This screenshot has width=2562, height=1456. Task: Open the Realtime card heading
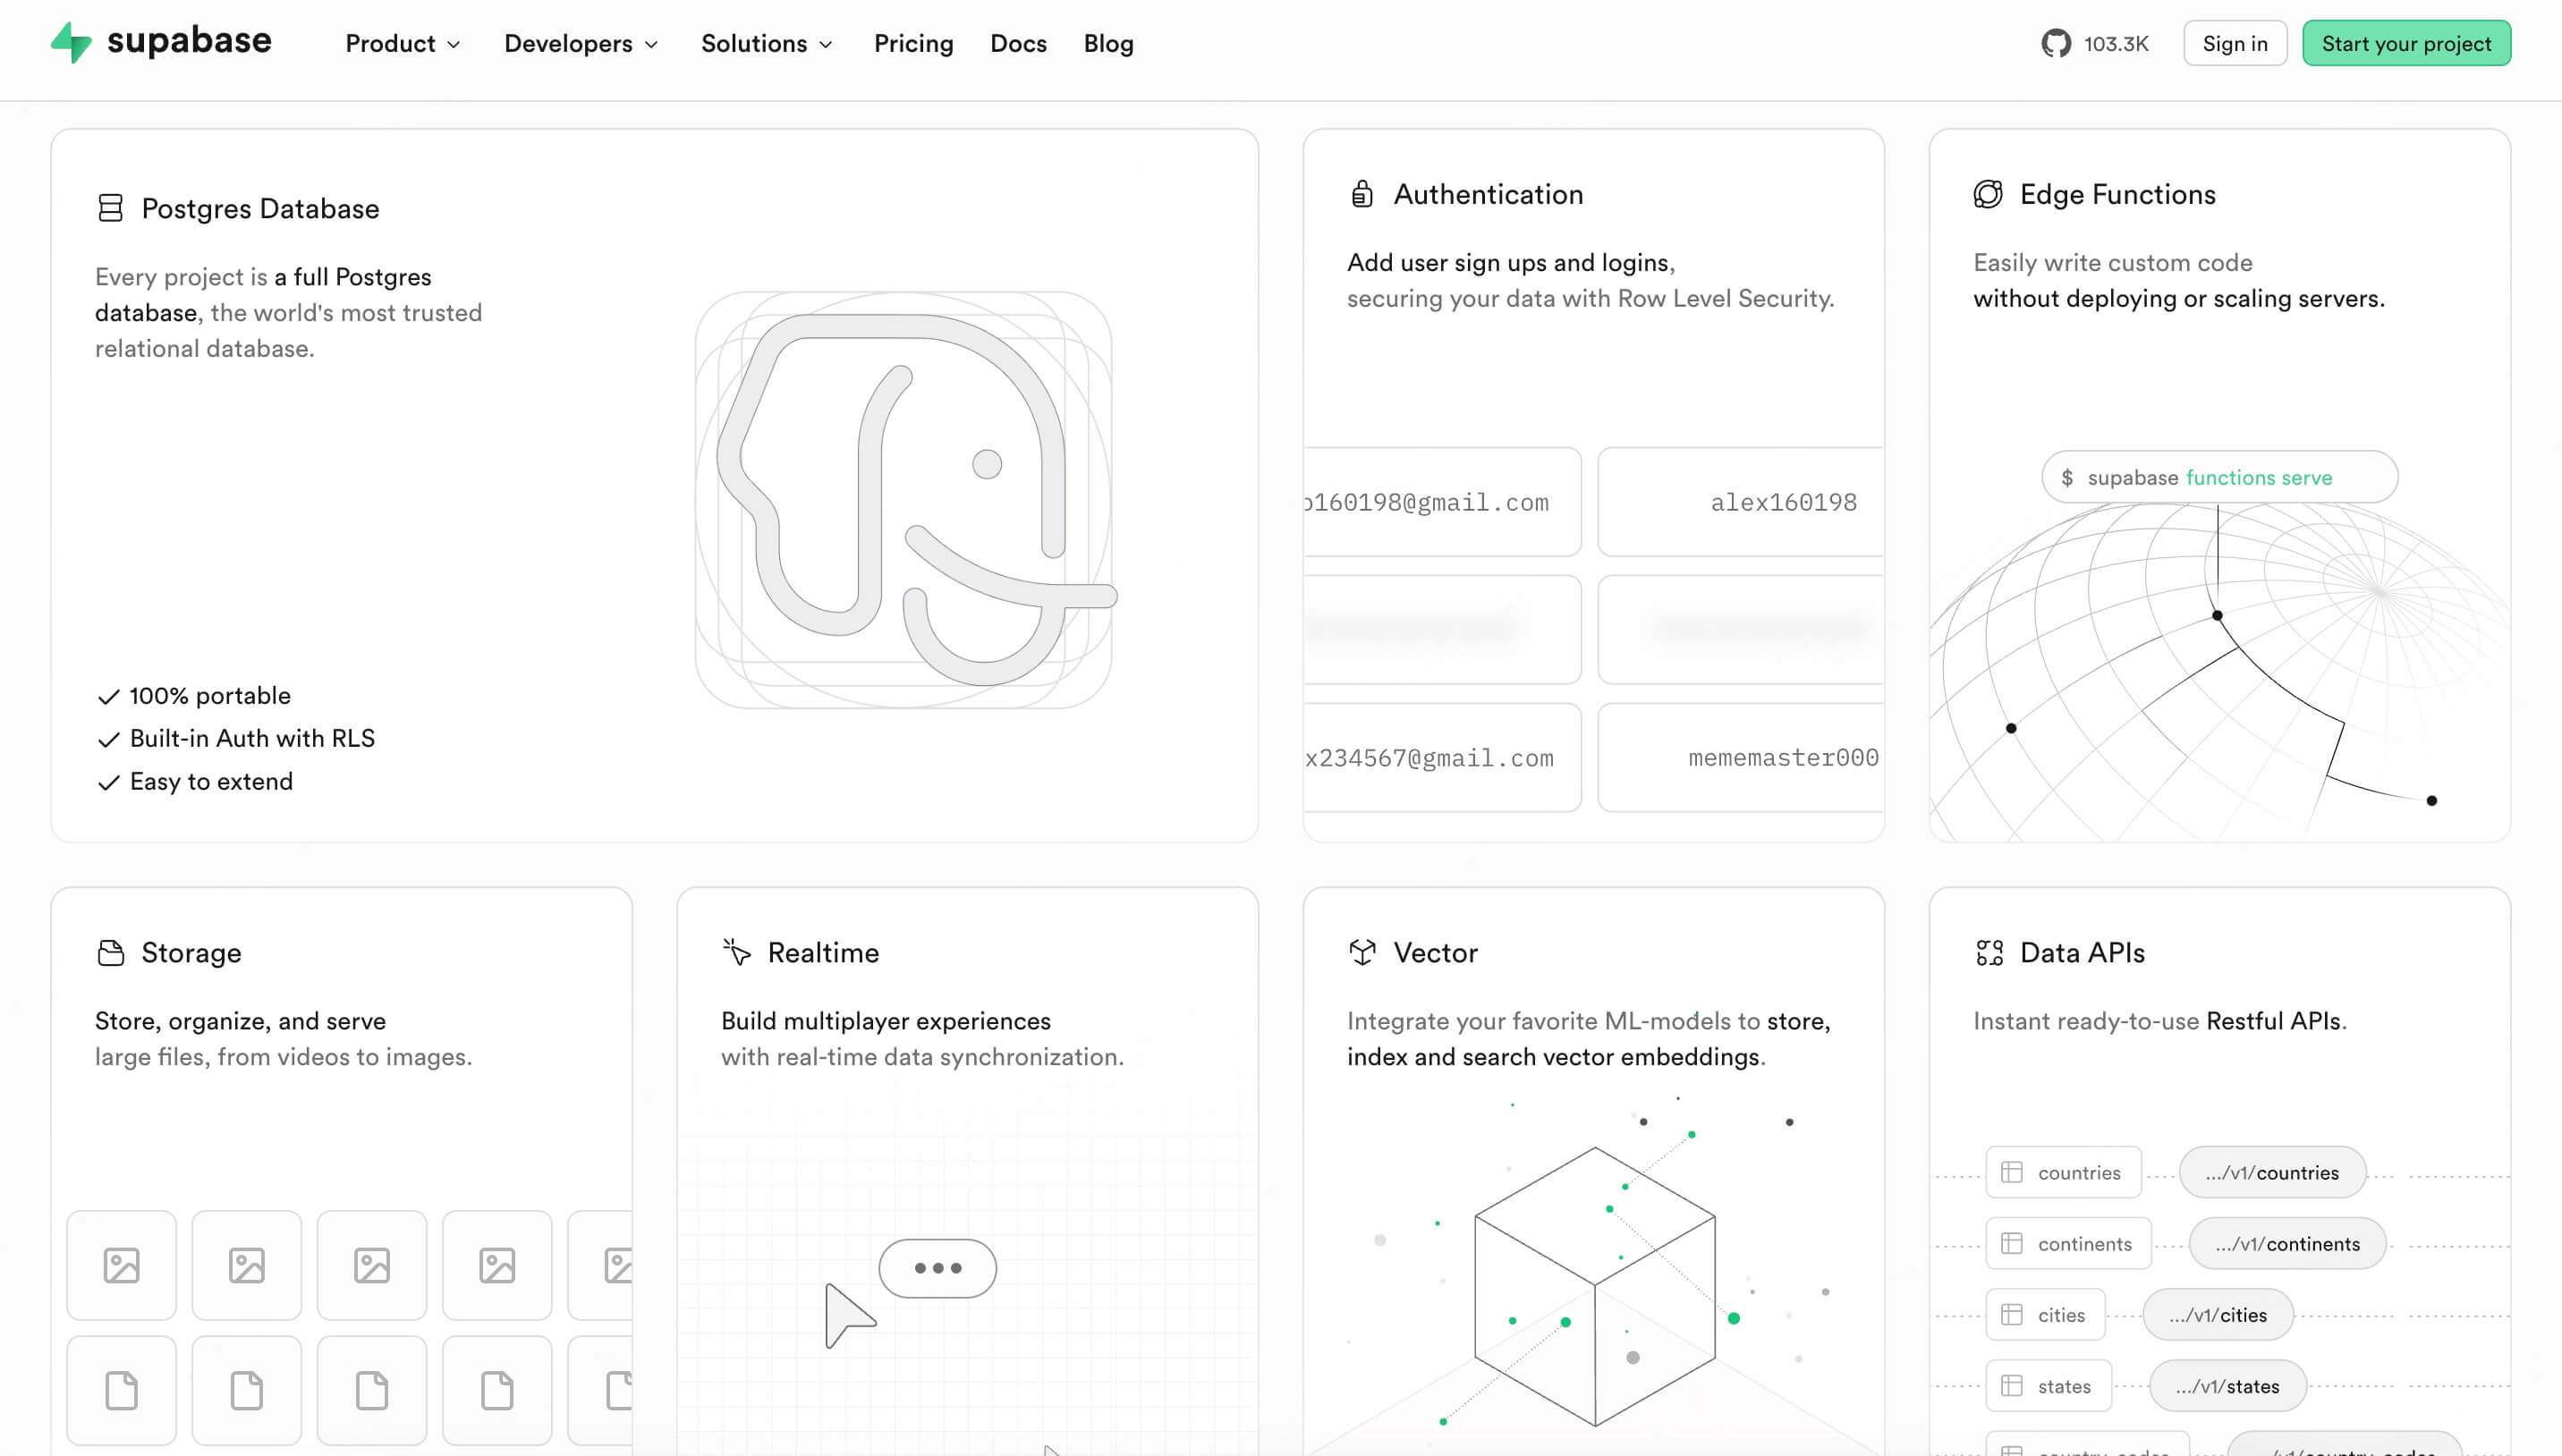click(x=823, y=952)
